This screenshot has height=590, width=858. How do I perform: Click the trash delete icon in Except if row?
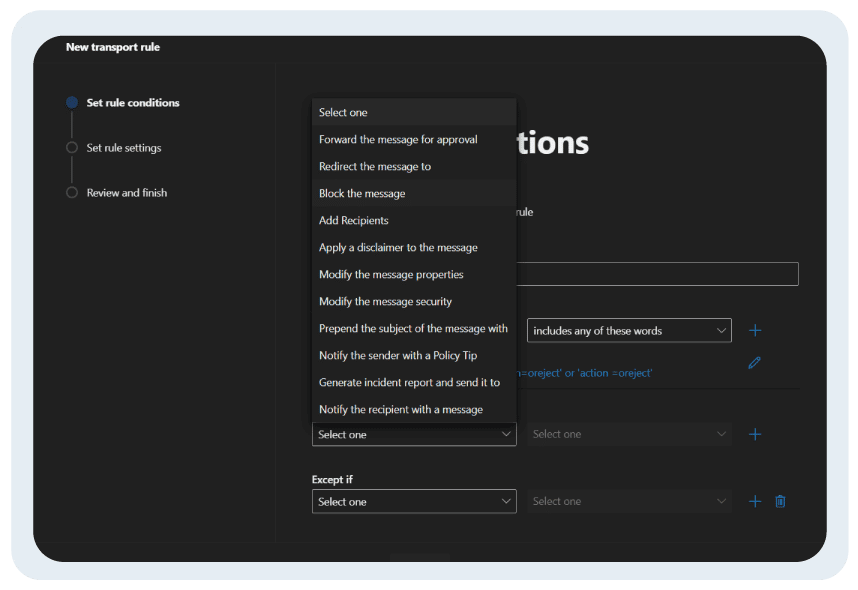(x=780, y=501)
